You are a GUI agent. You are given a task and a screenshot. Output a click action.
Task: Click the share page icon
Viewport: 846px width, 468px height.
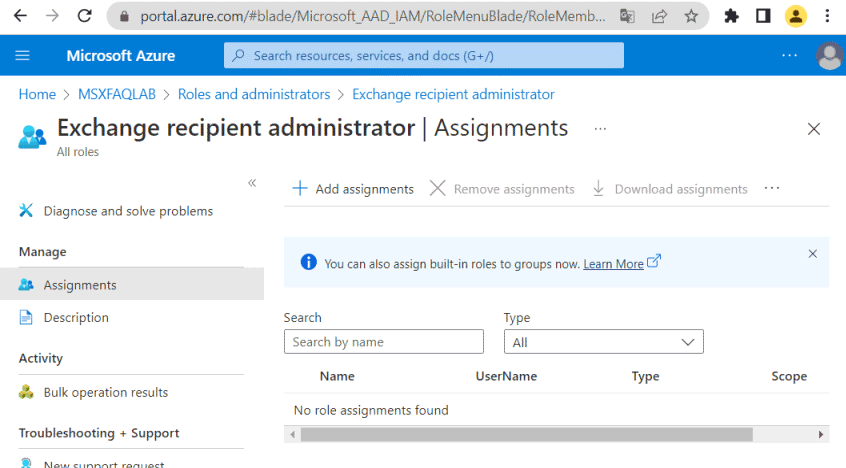(x=659, y=16)
